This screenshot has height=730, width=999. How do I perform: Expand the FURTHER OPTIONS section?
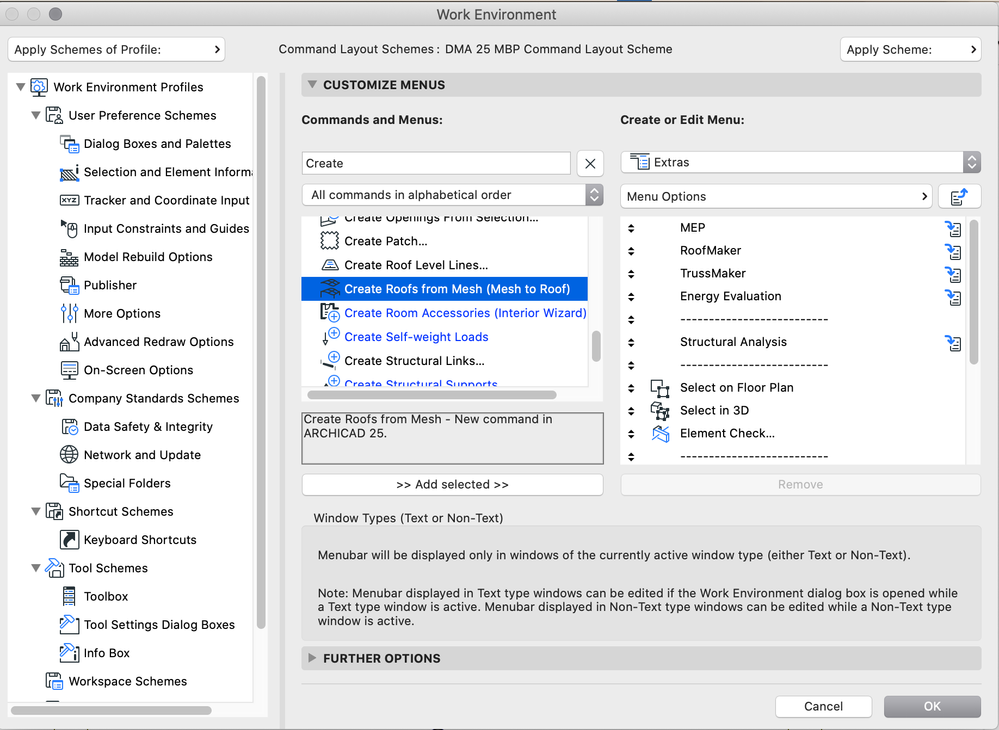(312, 658)
